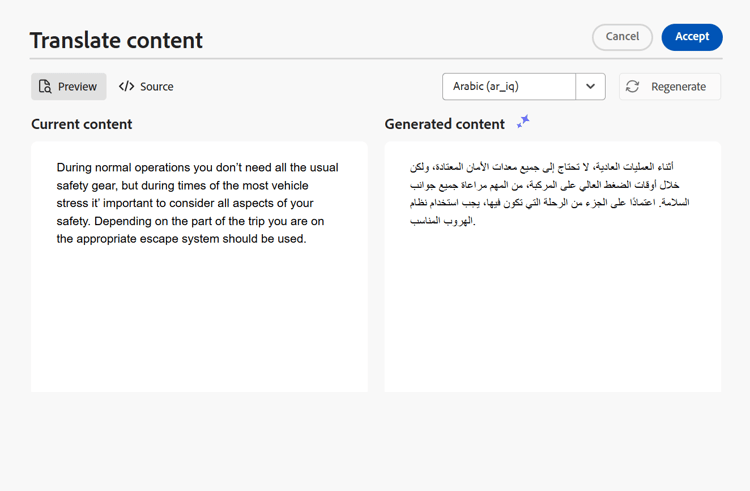Click the Regenerate circular arrows icon
Image resolution: width=750 pixels, height=491 pixels.
tap(632, 87)
